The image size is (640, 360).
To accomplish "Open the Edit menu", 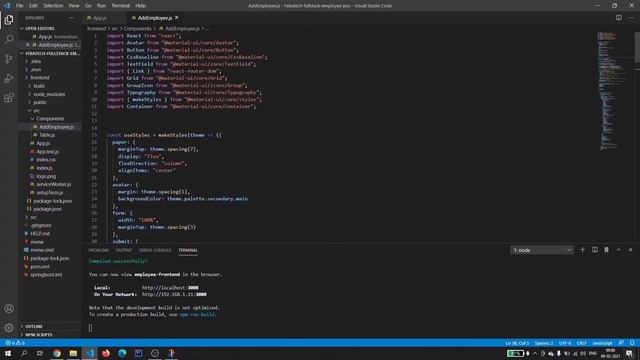I will 33,6.
